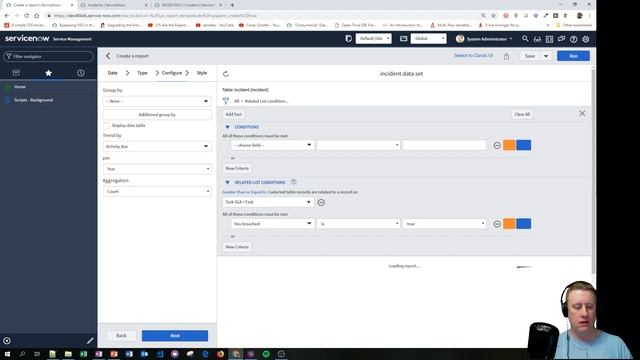This screenshot has width=640, height=360.
Task: Open global search in the ServiceNow header
Action: coord(525,39)
